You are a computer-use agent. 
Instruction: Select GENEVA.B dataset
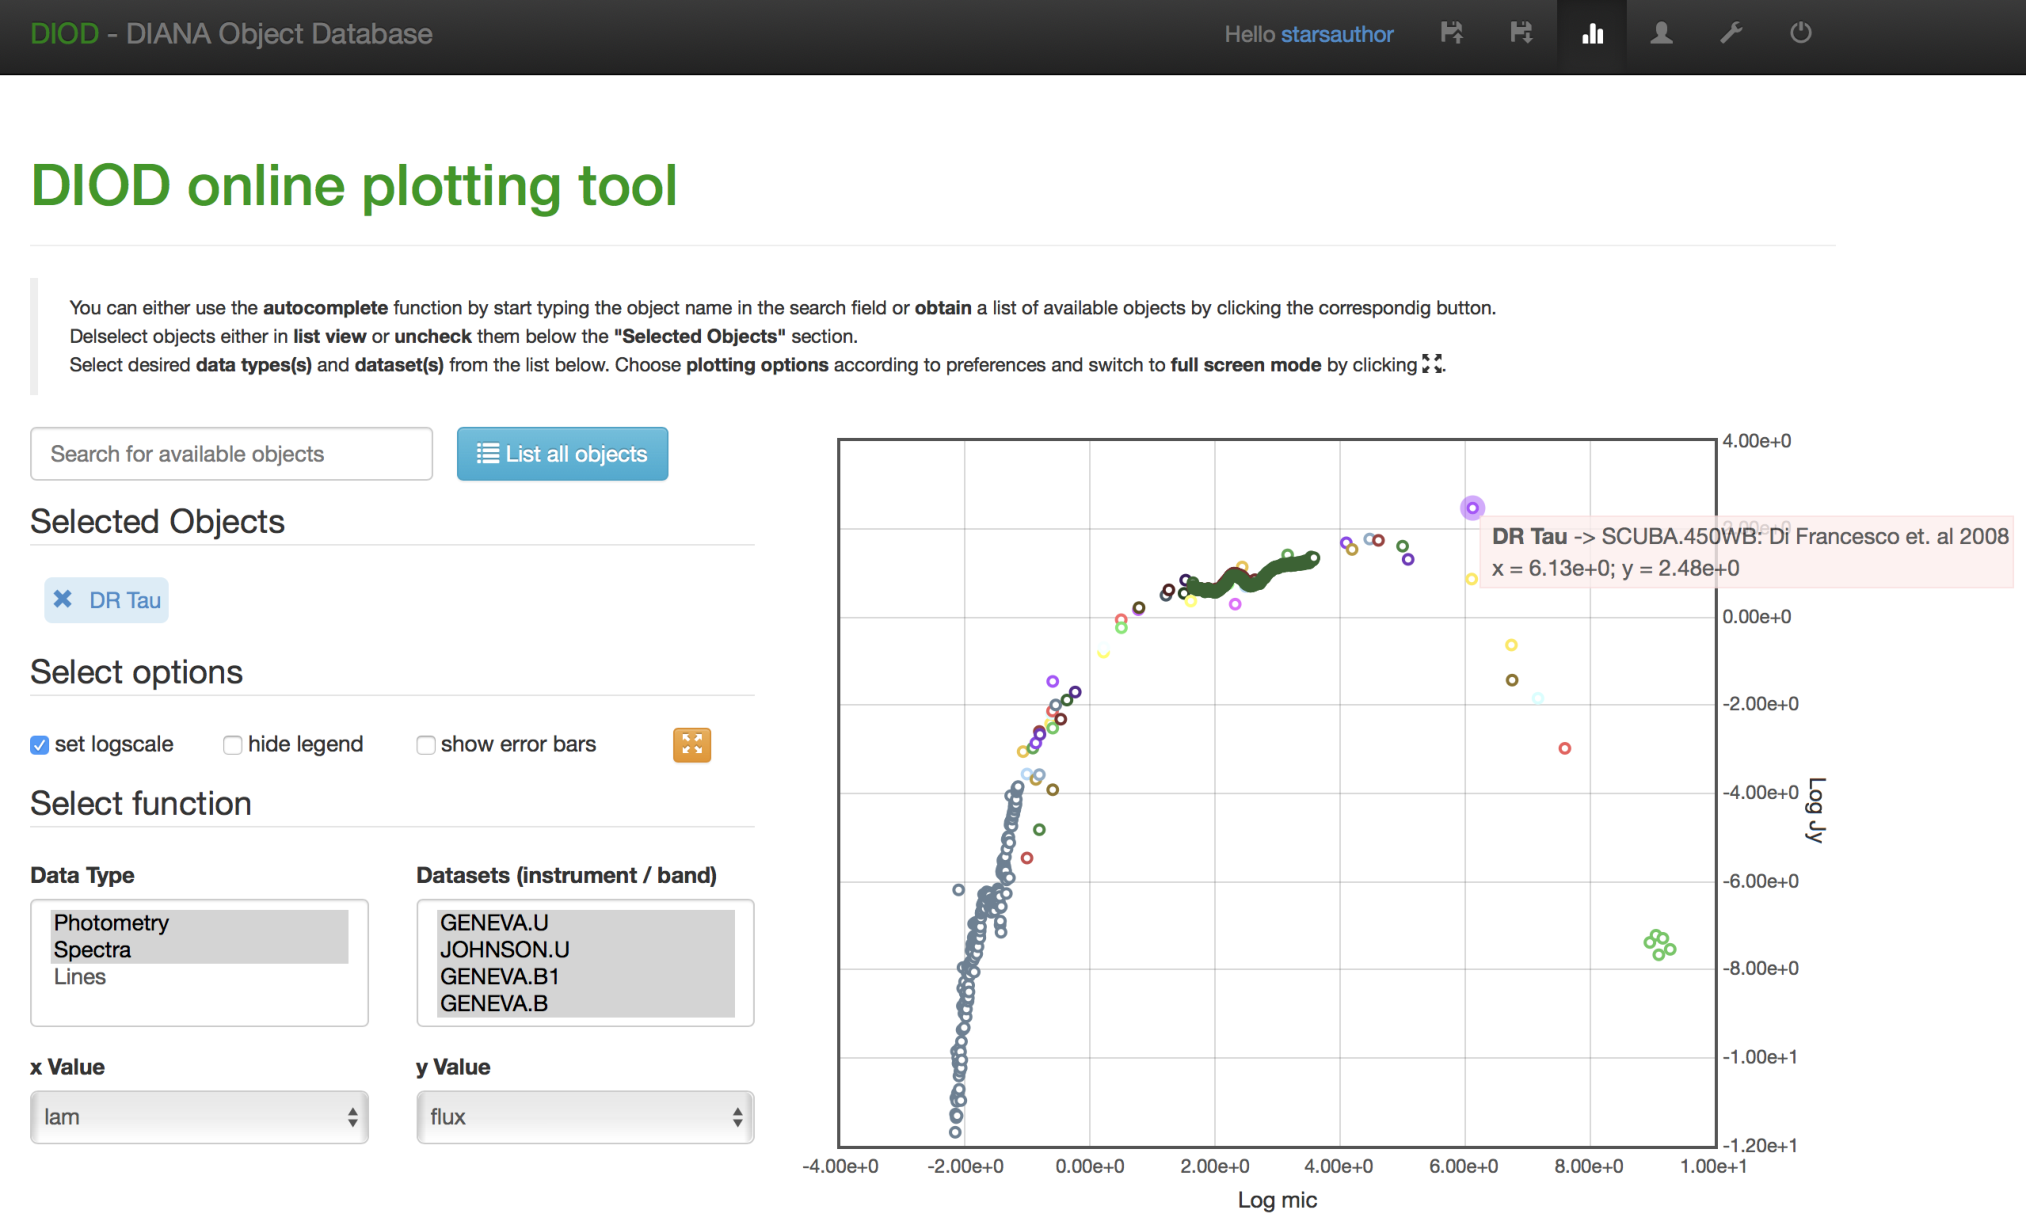click(x=586, y=1004)
